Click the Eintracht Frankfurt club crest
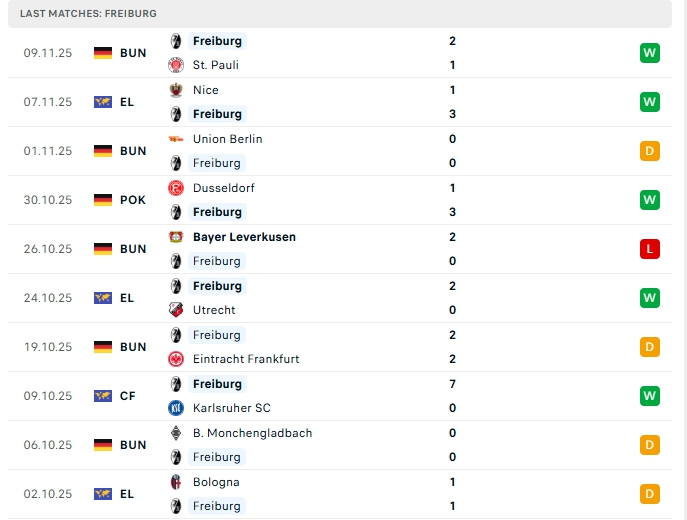The width and height of the screenshot is (687, 520). point(177,359)
